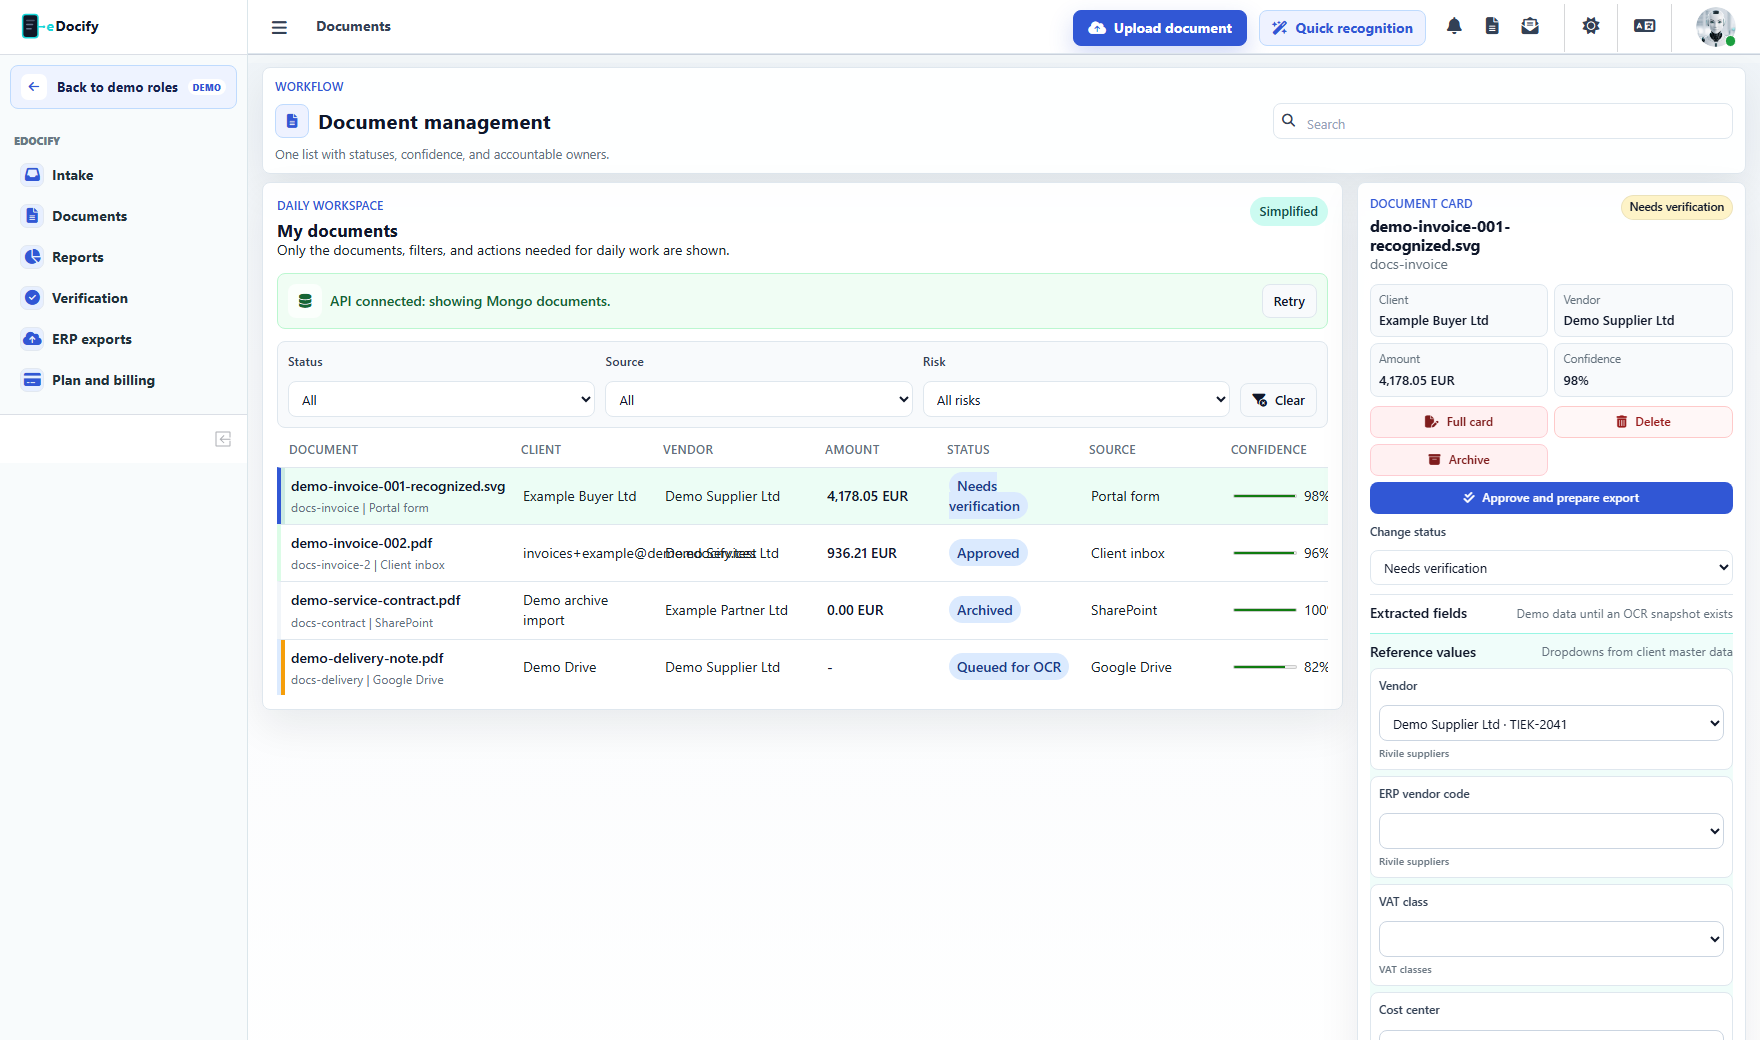Click the filter-clear icon on Clear button
Viewport: 1760px width, 1040px height.
[1260, 400]
